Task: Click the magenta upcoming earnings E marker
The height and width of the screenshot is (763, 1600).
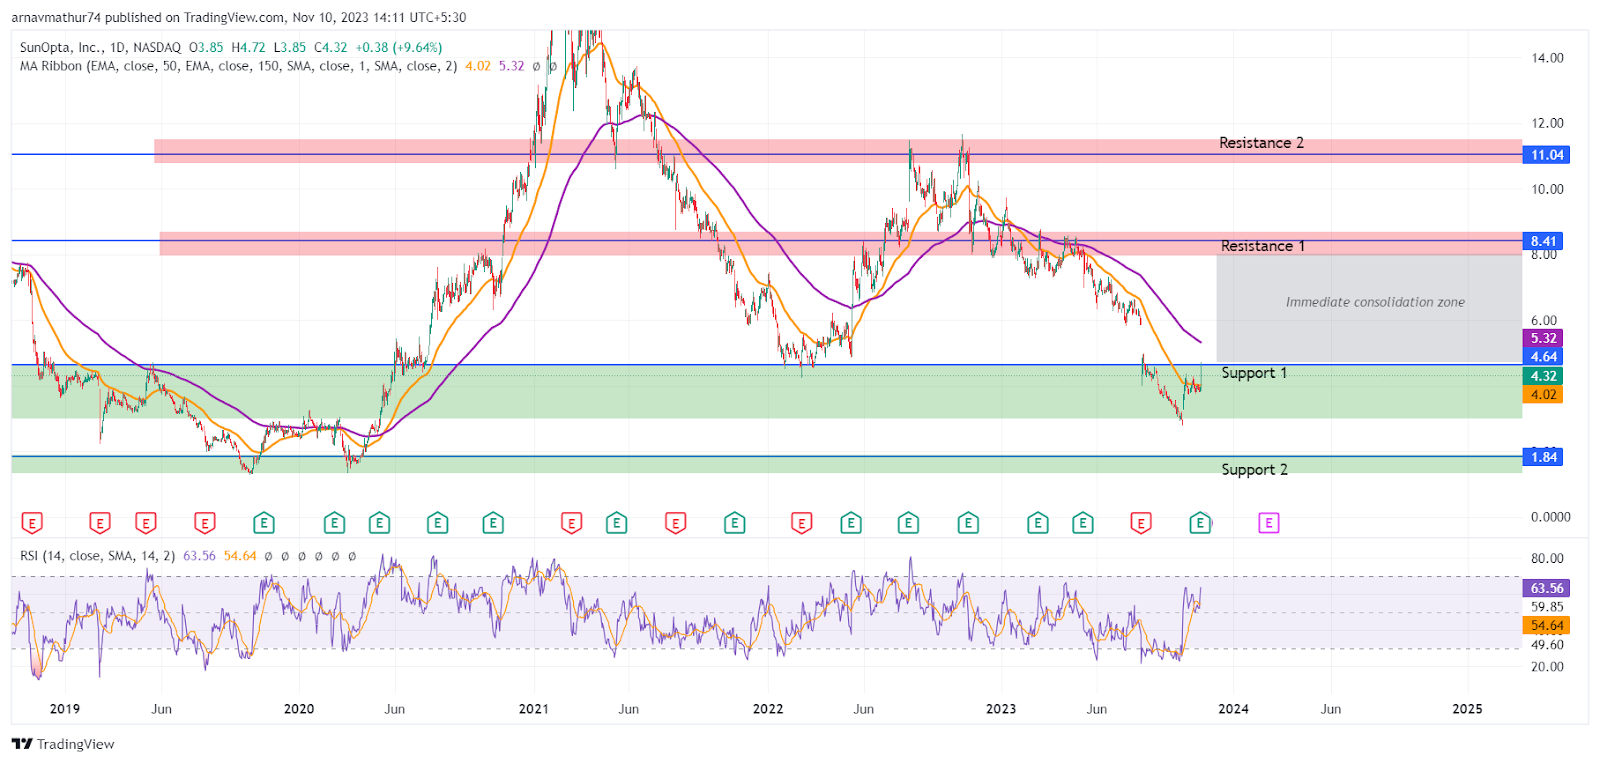Action: click(x=1269, y=523)
